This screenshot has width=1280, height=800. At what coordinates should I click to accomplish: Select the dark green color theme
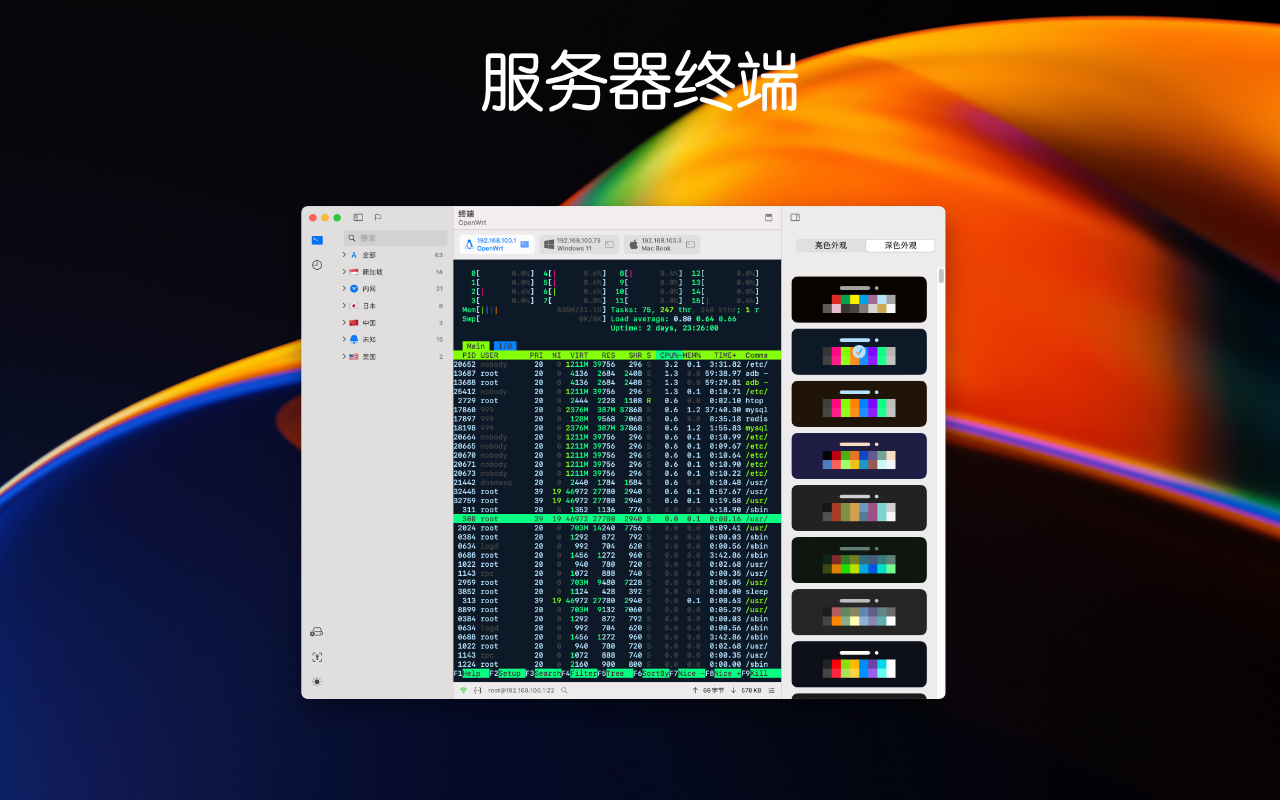(859, 560)
